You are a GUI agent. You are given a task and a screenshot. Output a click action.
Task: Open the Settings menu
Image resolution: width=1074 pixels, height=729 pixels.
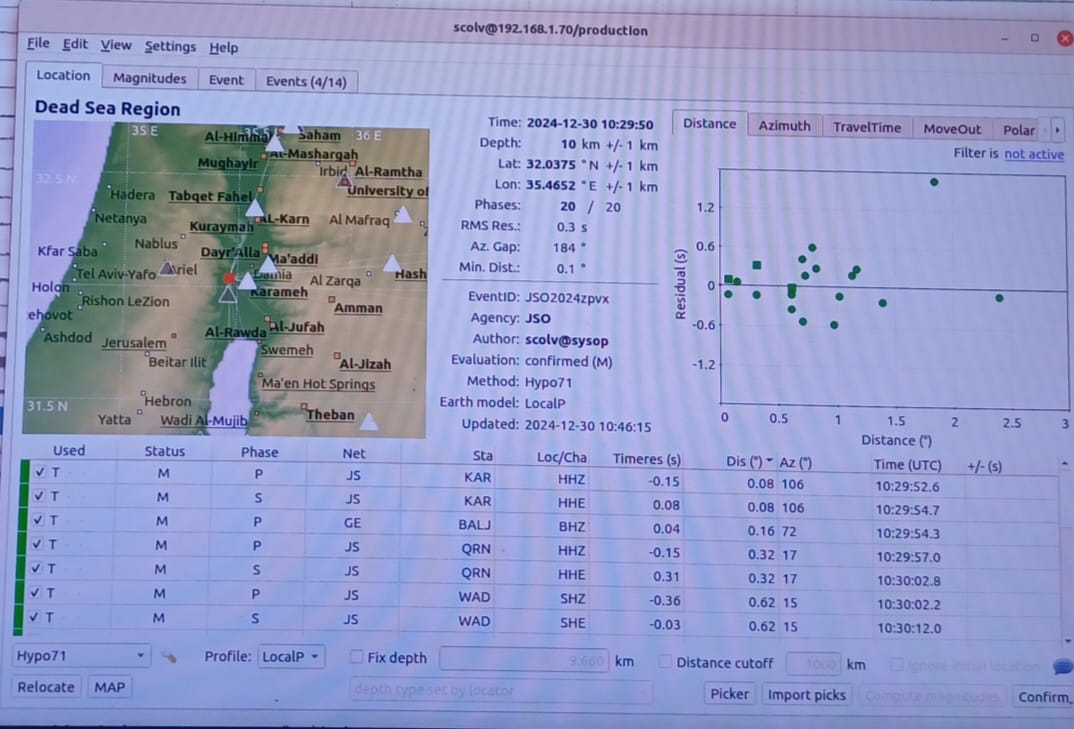pos(170,46)
